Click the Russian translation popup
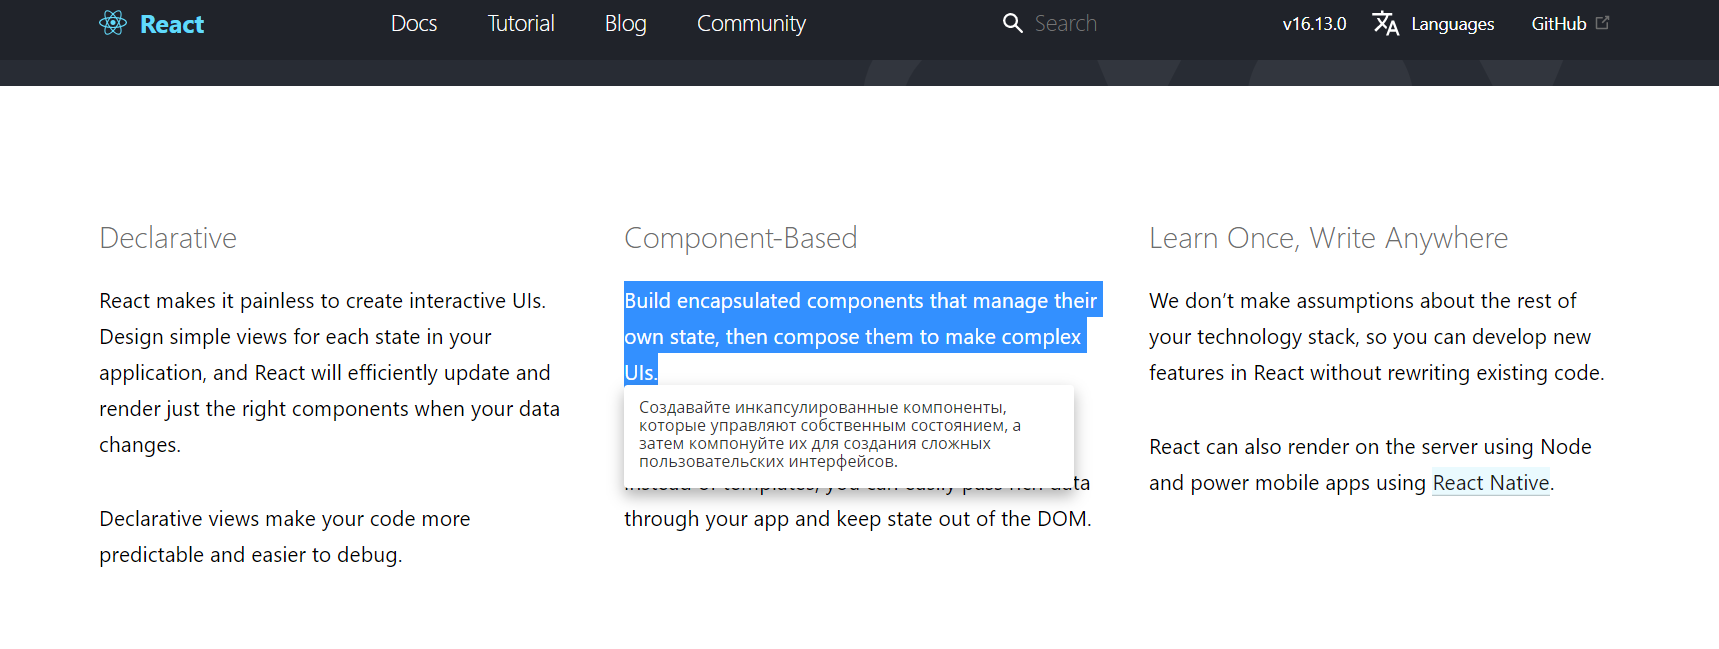 click(x=849, y=435)
